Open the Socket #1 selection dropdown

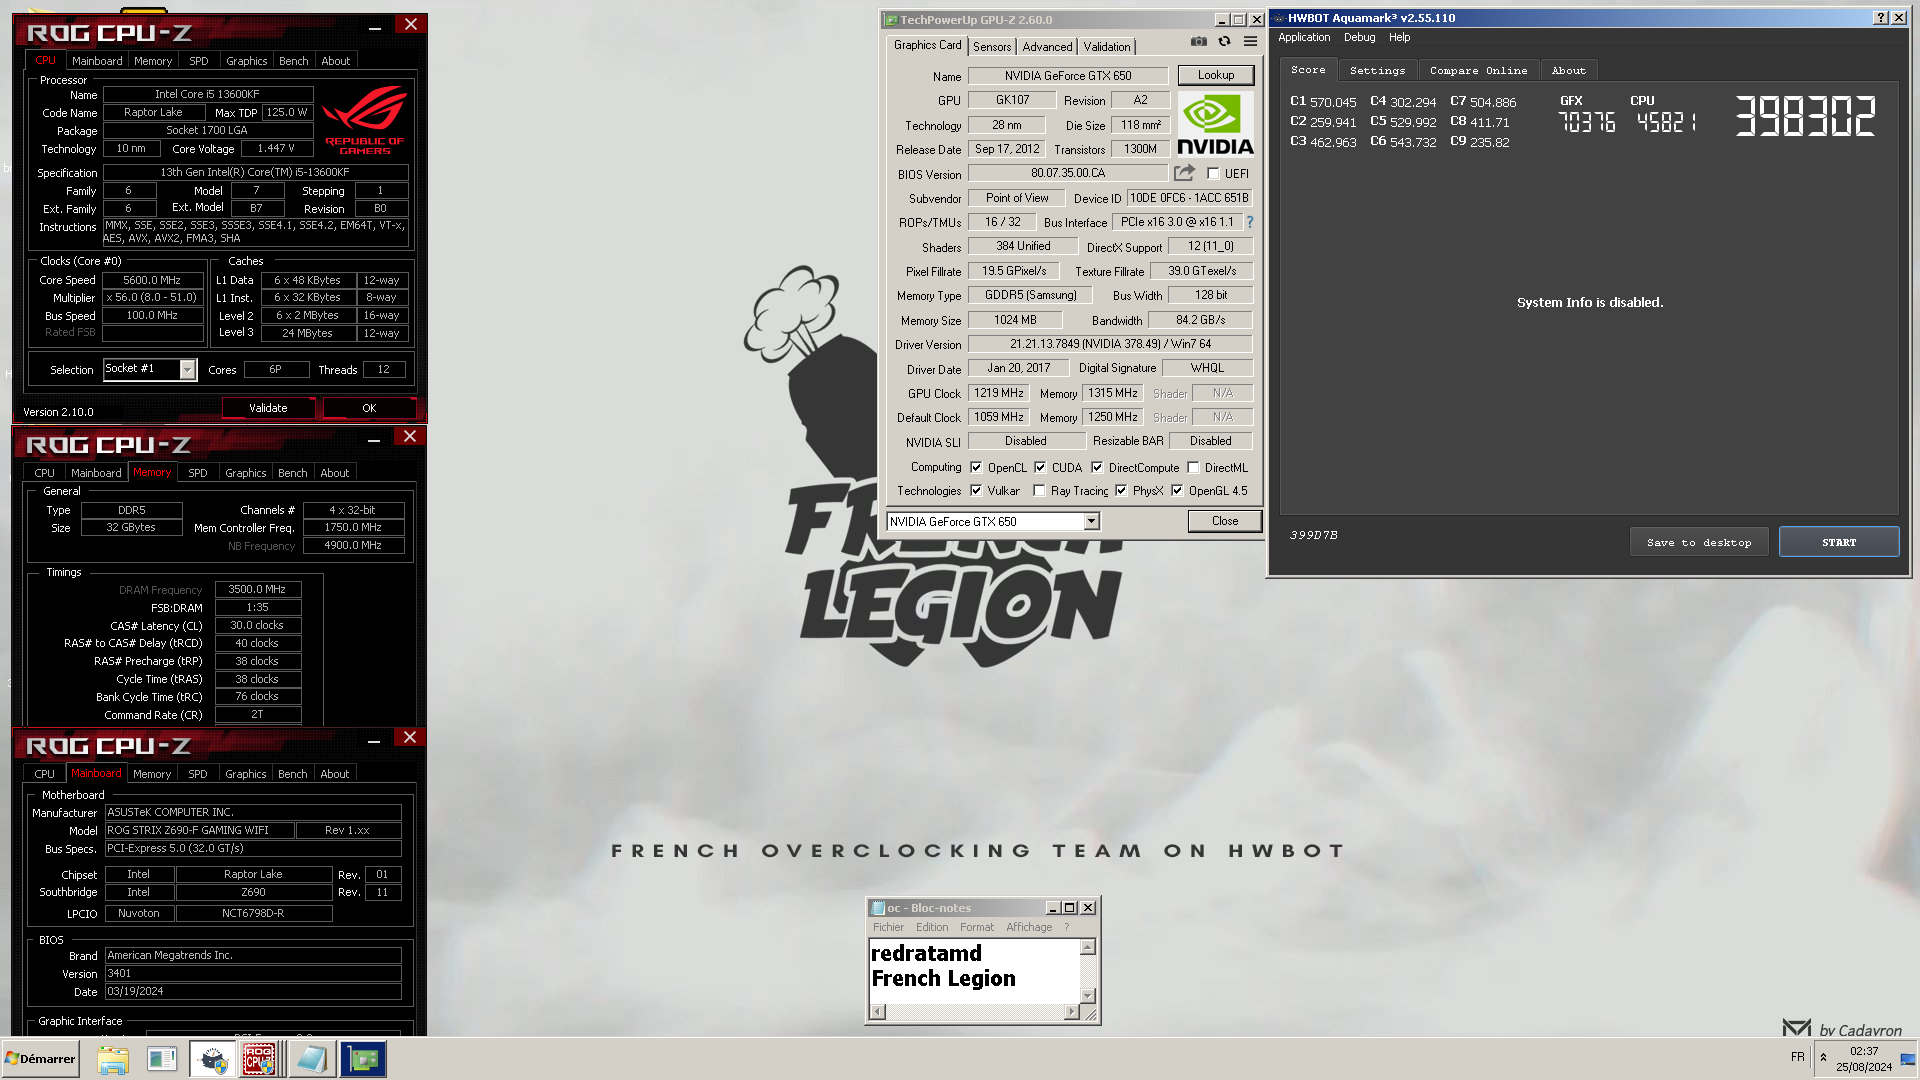187,370
